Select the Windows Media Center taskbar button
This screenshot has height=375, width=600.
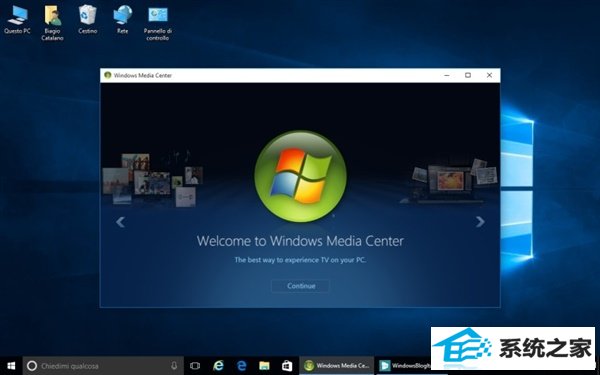[x=336, y=366]
